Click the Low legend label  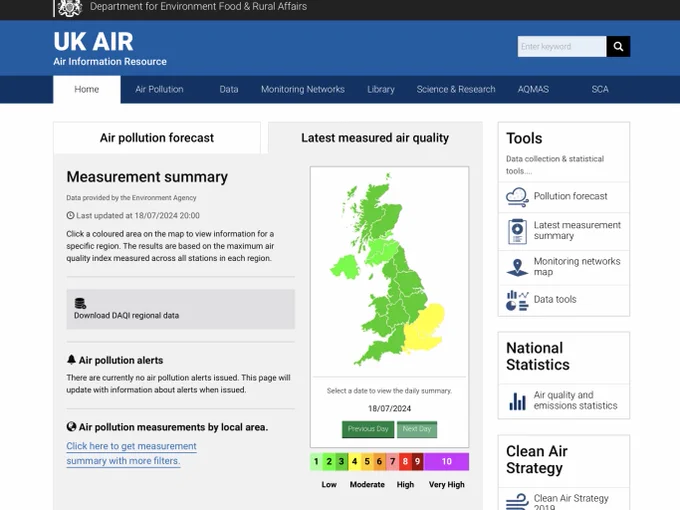pyautogui.click(x=329, y=484)
